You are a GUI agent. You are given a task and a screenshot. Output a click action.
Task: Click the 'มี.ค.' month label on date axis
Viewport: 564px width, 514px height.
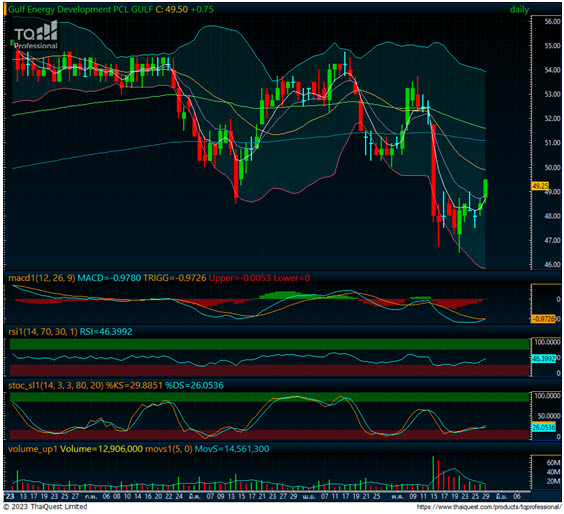(194, 496)
